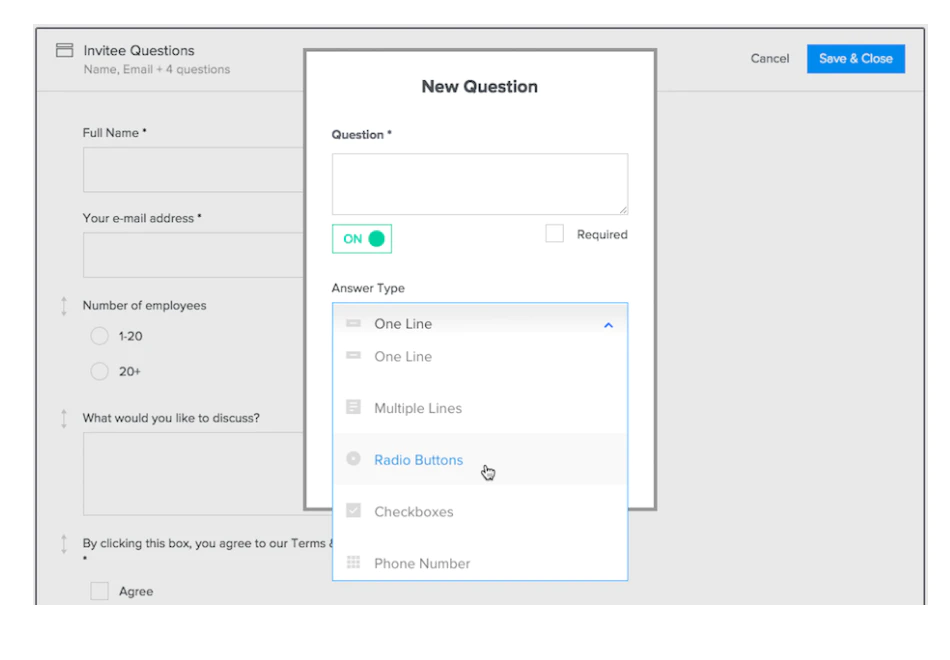Click the Radio Buttons option icon
This screenshot has height=660, width=950.
pos(353,459)
